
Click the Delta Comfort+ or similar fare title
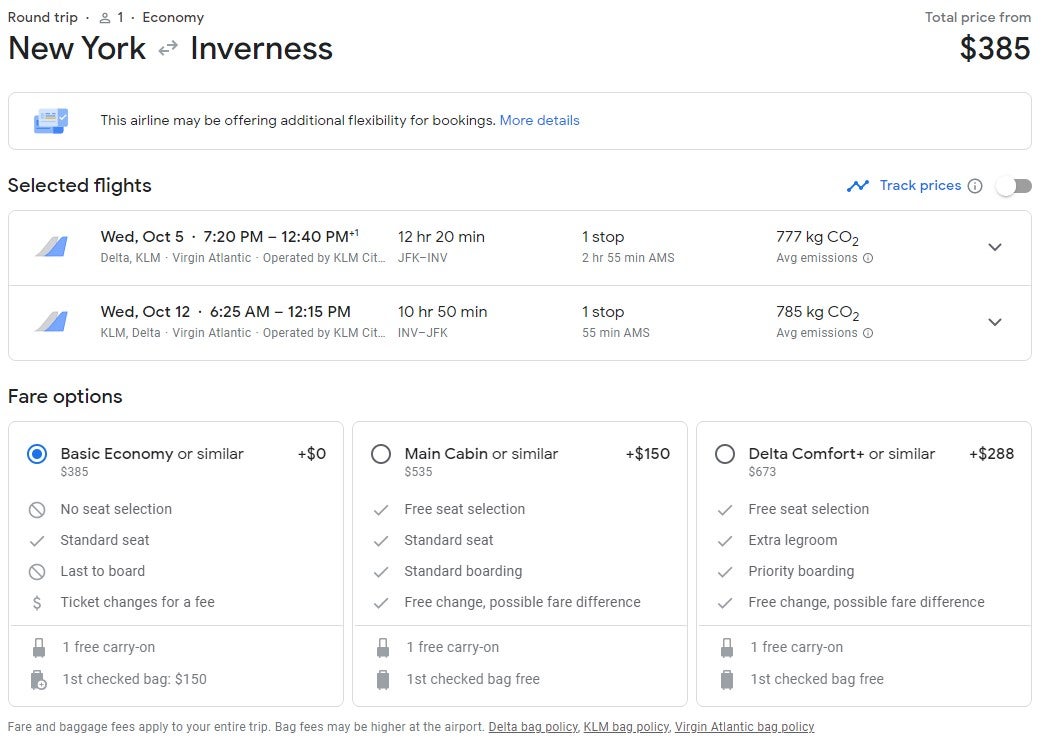tap(842, 454)
